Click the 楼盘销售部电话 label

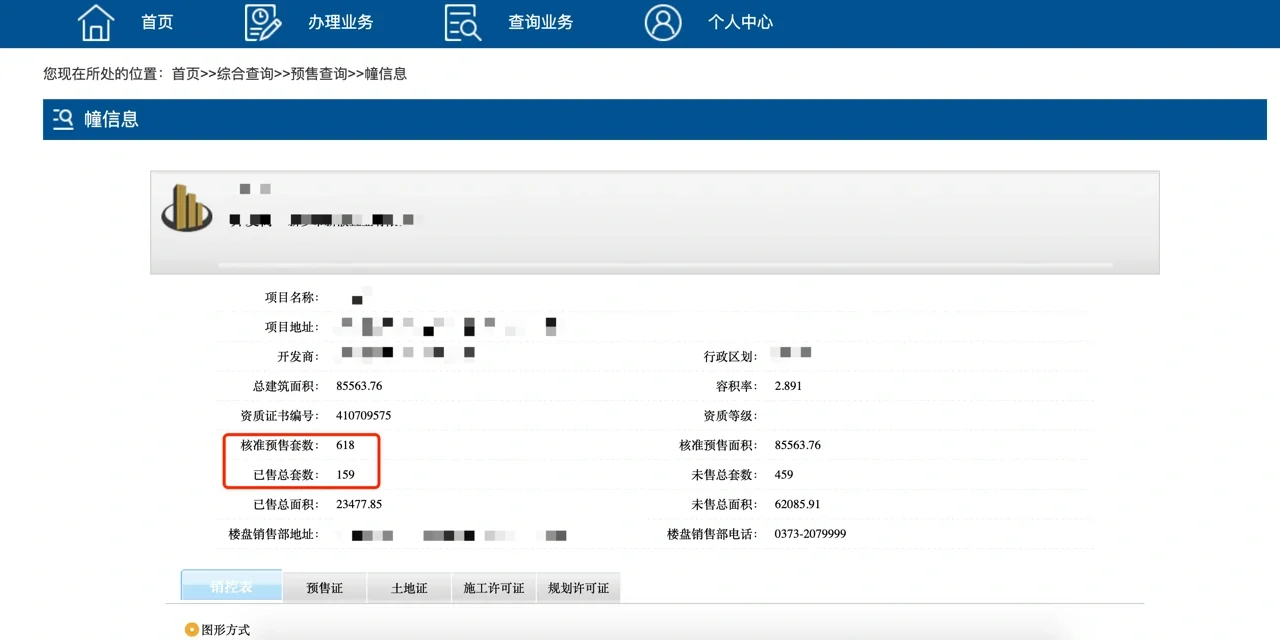click(712, 534)
